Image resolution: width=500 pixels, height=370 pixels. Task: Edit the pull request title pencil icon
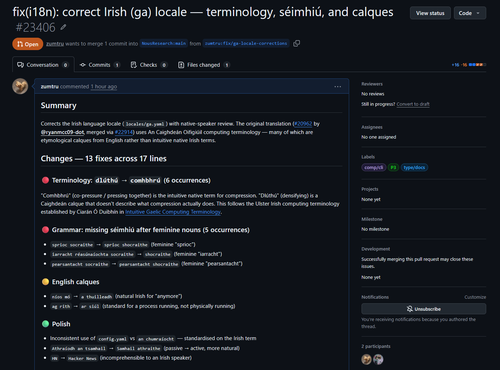point(63,28)
